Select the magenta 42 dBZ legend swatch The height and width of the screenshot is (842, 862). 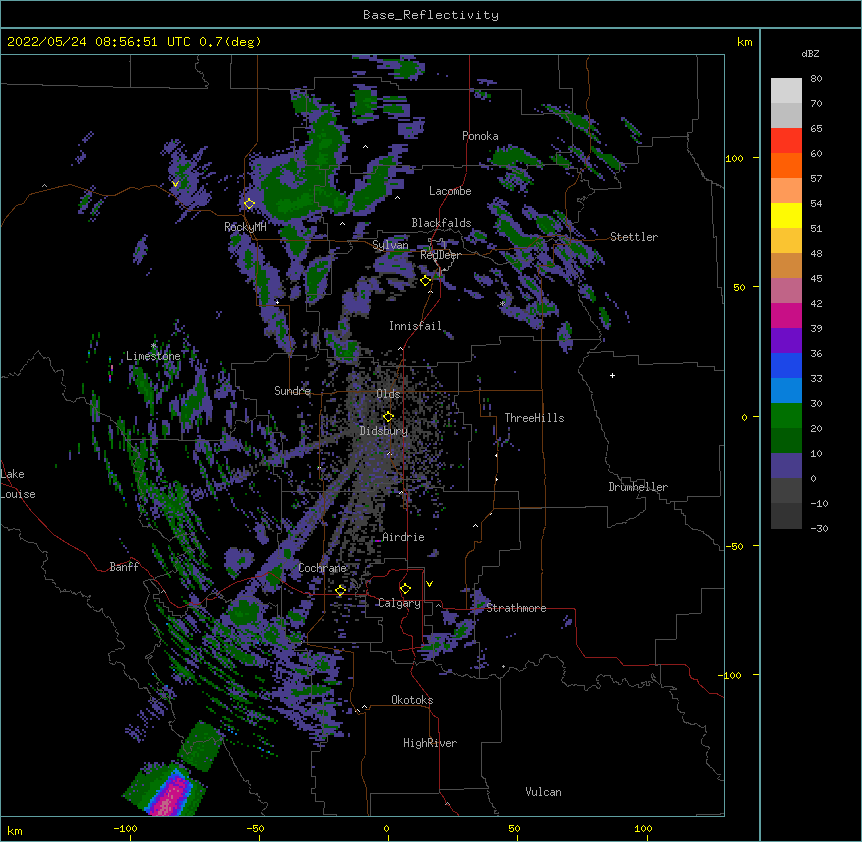[x=786, y=315]
